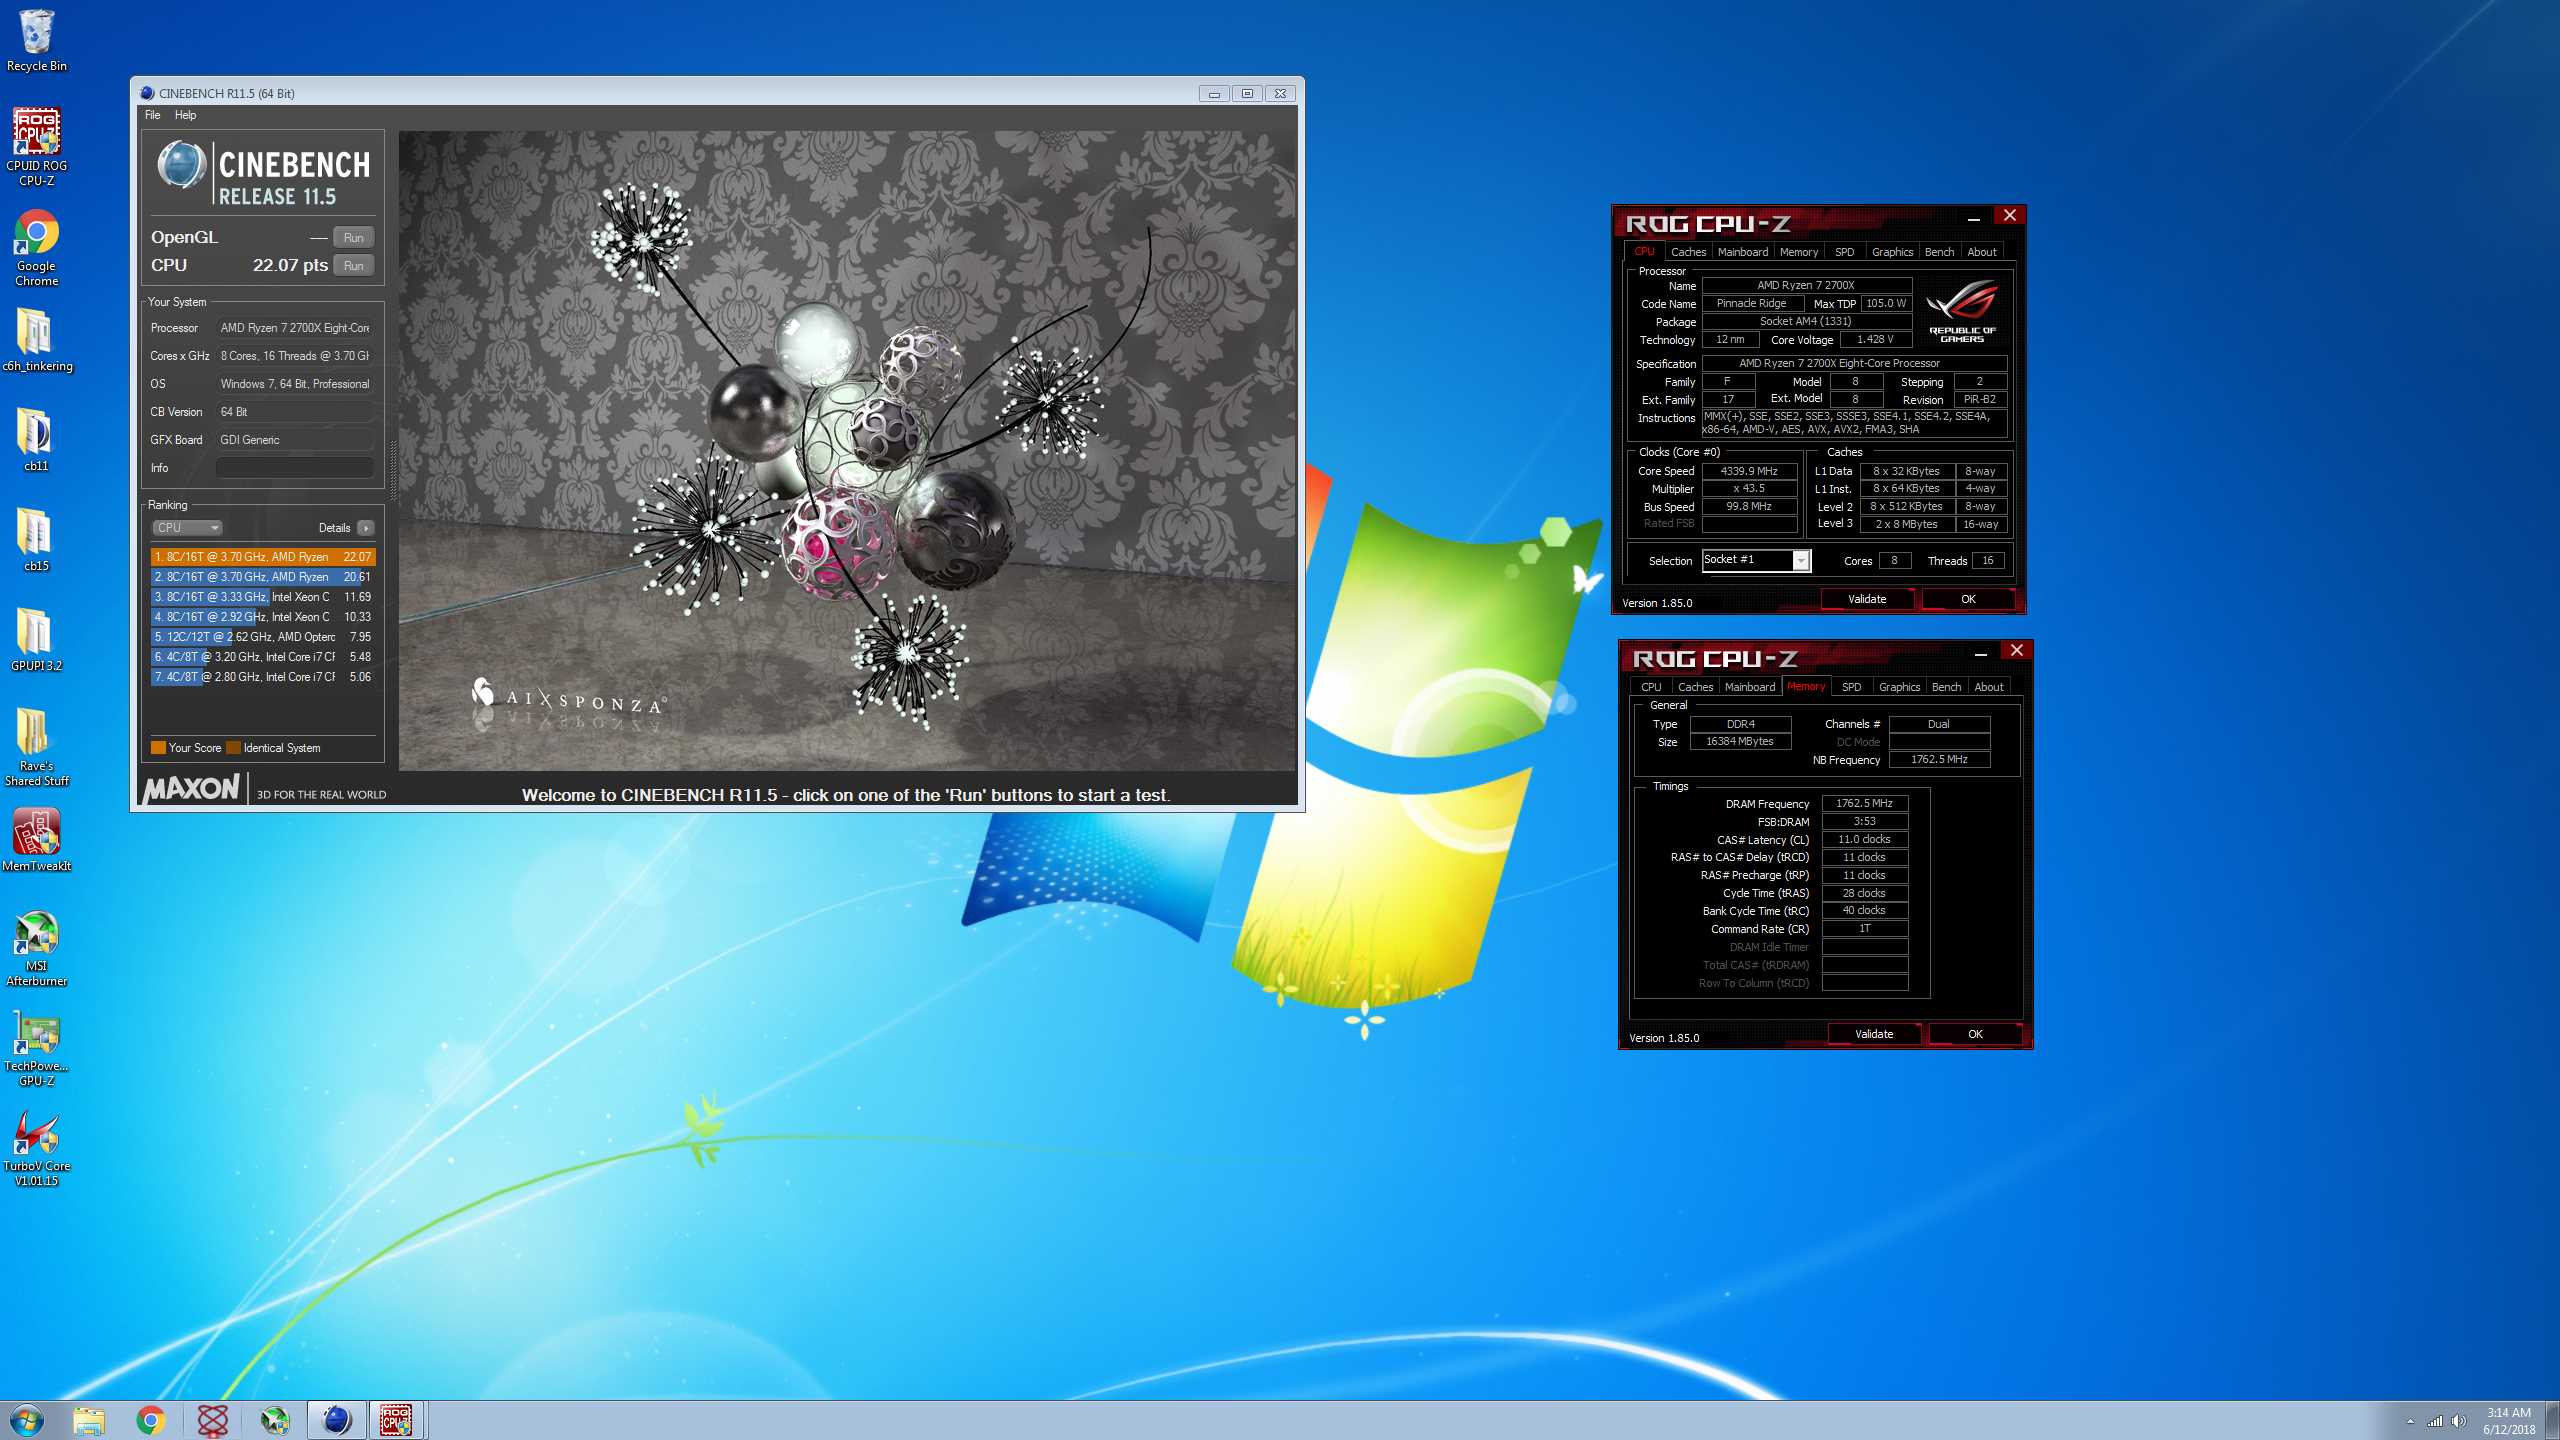Open MSI Afterburner desktop icon
This screenshot has height=1440, width=2560.
coord(37,948)
